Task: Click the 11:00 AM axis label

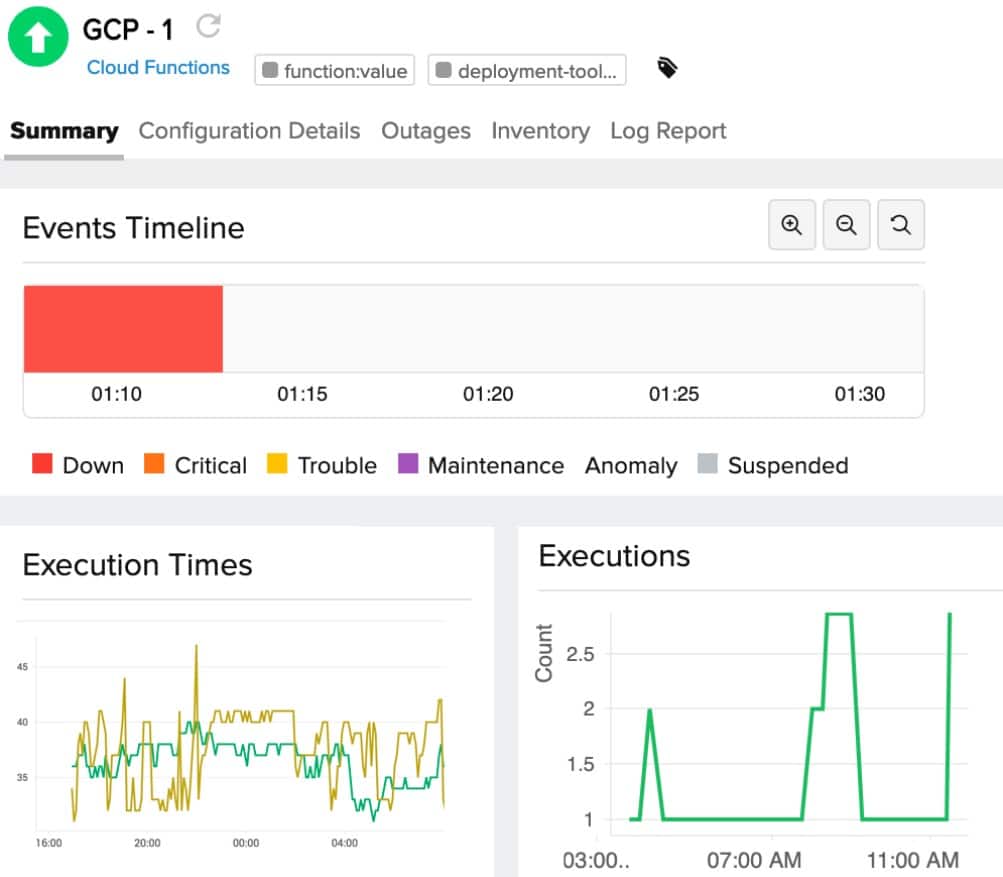Action: pos(913,860)
